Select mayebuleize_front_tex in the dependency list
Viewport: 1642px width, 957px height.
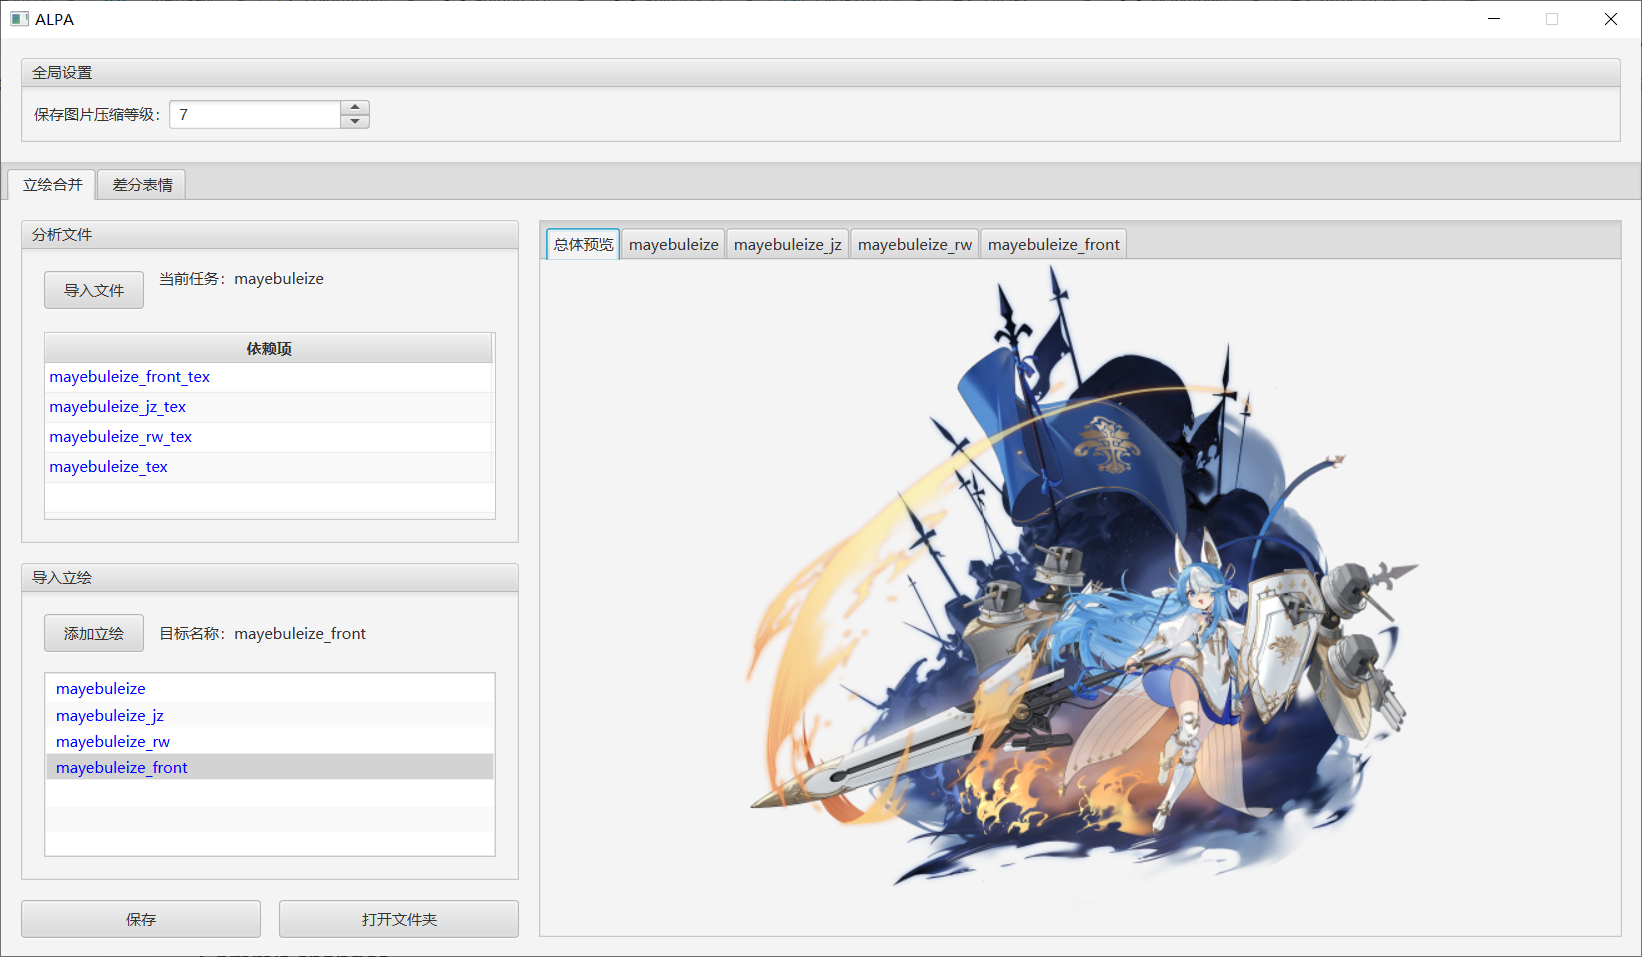pos(129,377)
